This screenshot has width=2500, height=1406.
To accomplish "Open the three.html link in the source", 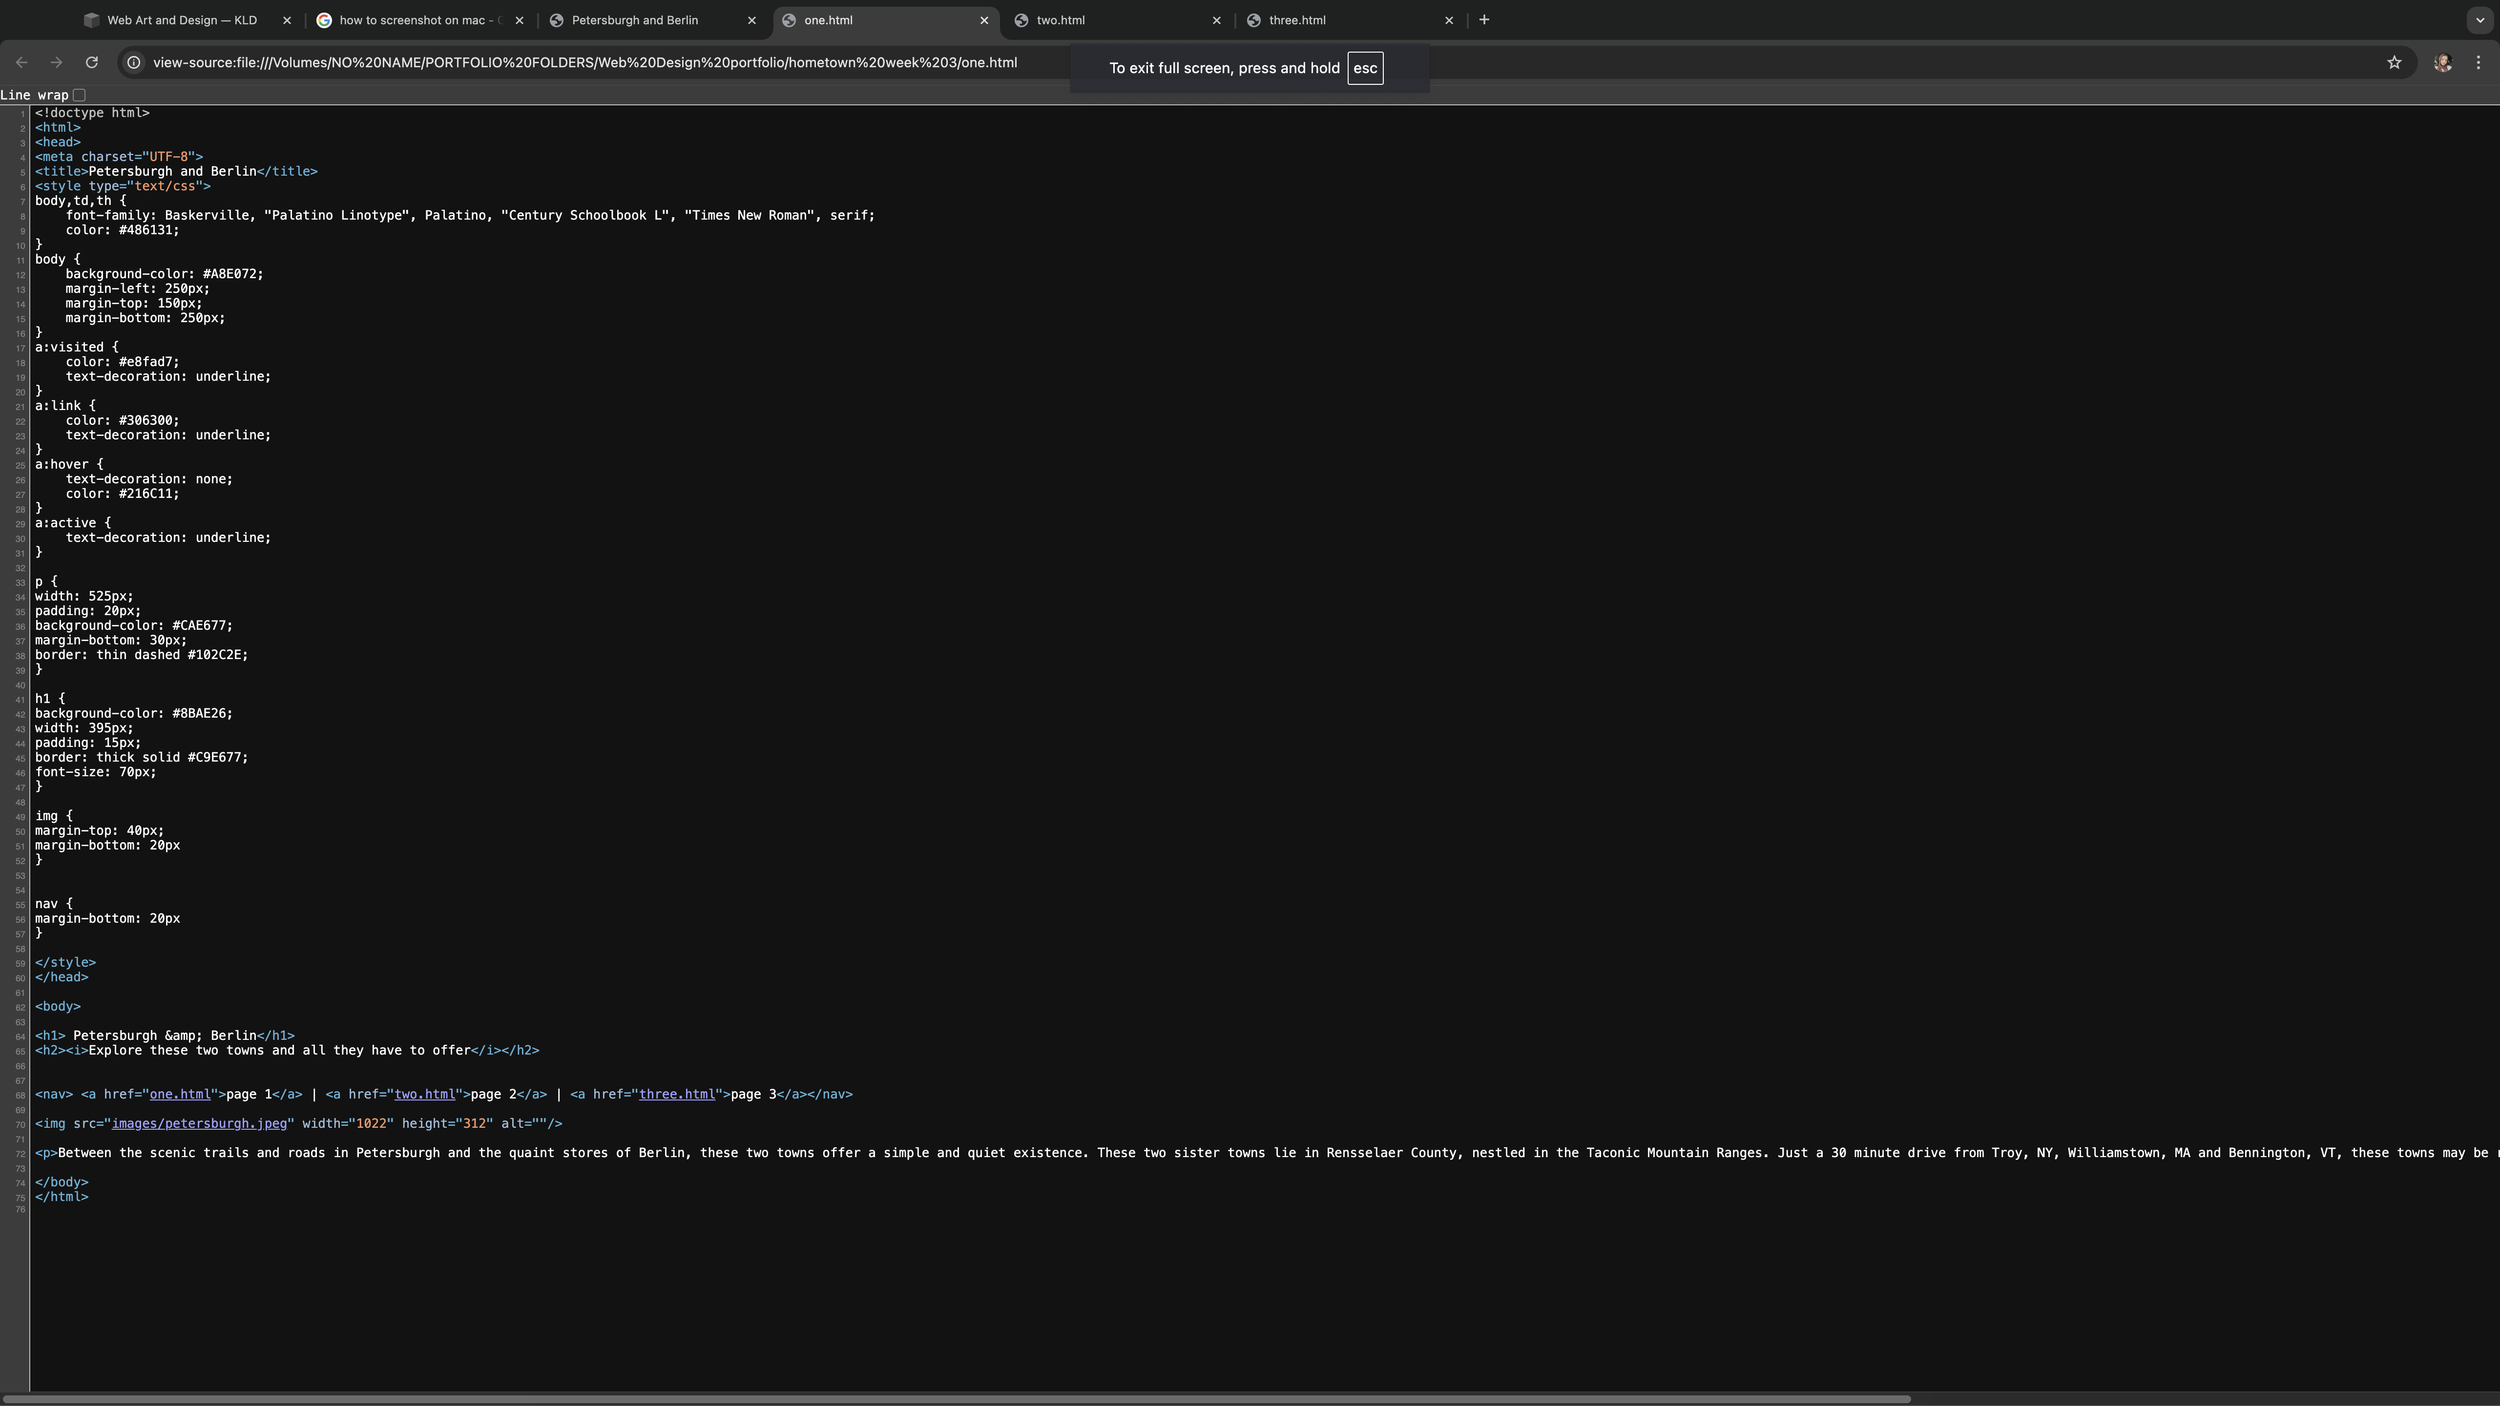I will click(x=679, y=1094).
